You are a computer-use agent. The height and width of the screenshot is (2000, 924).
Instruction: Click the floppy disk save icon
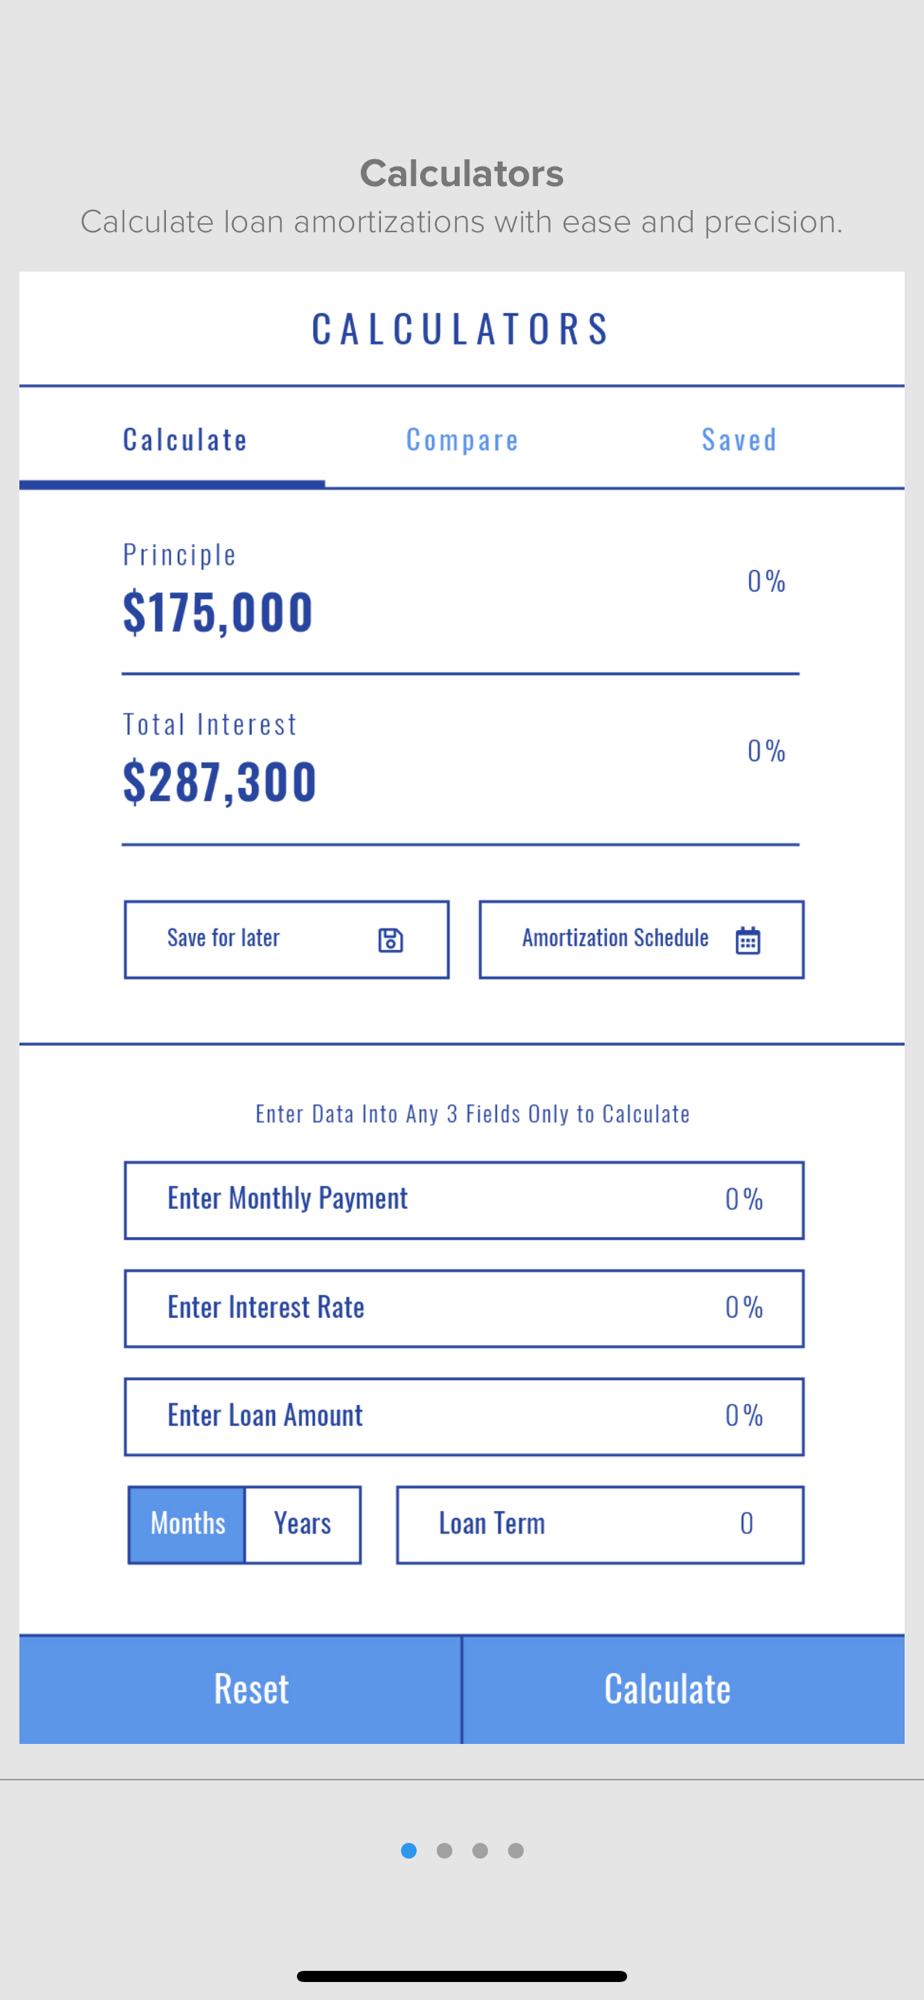[x=390, y=940]
